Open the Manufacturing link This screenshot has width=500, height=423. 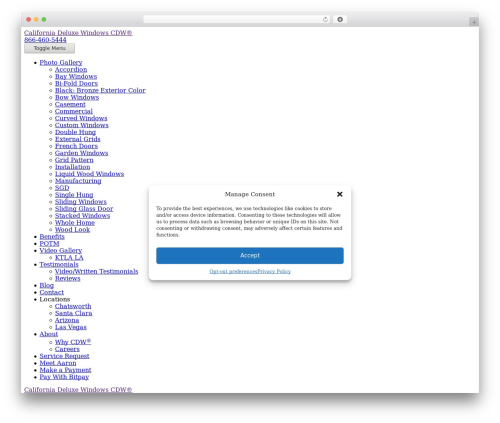(x=78, y=181)
